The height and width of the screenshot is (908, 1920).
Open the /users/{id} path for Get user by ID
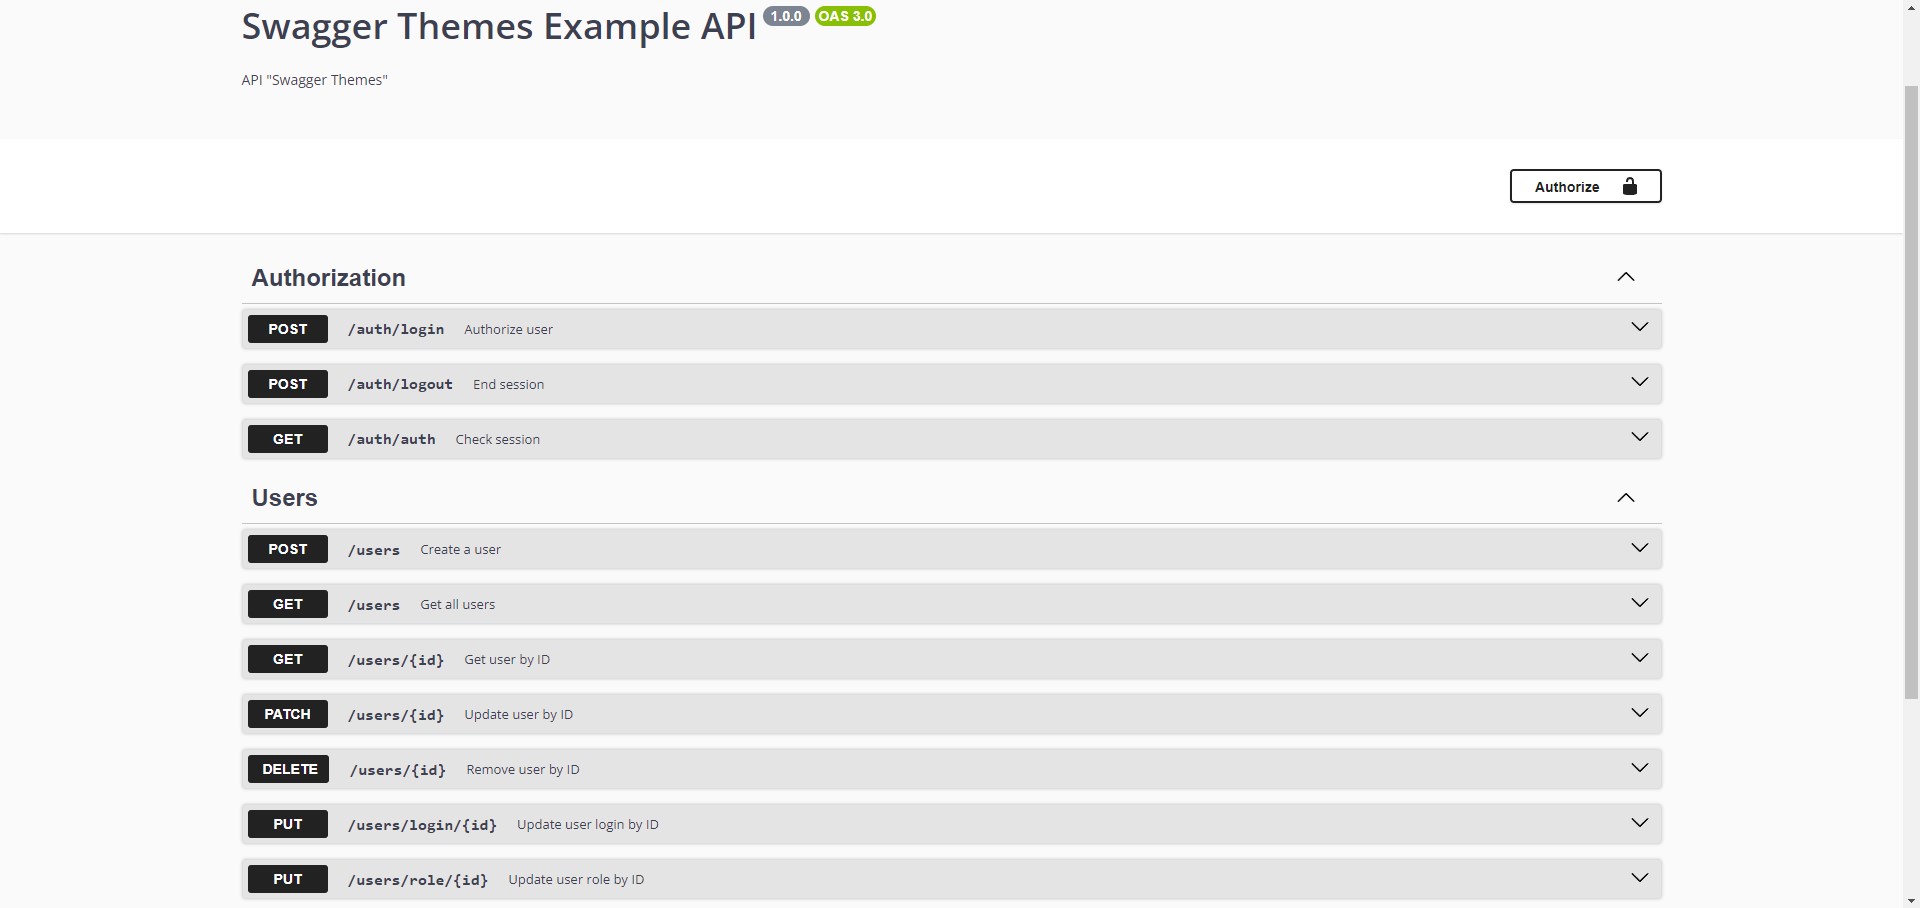point(396,660)
